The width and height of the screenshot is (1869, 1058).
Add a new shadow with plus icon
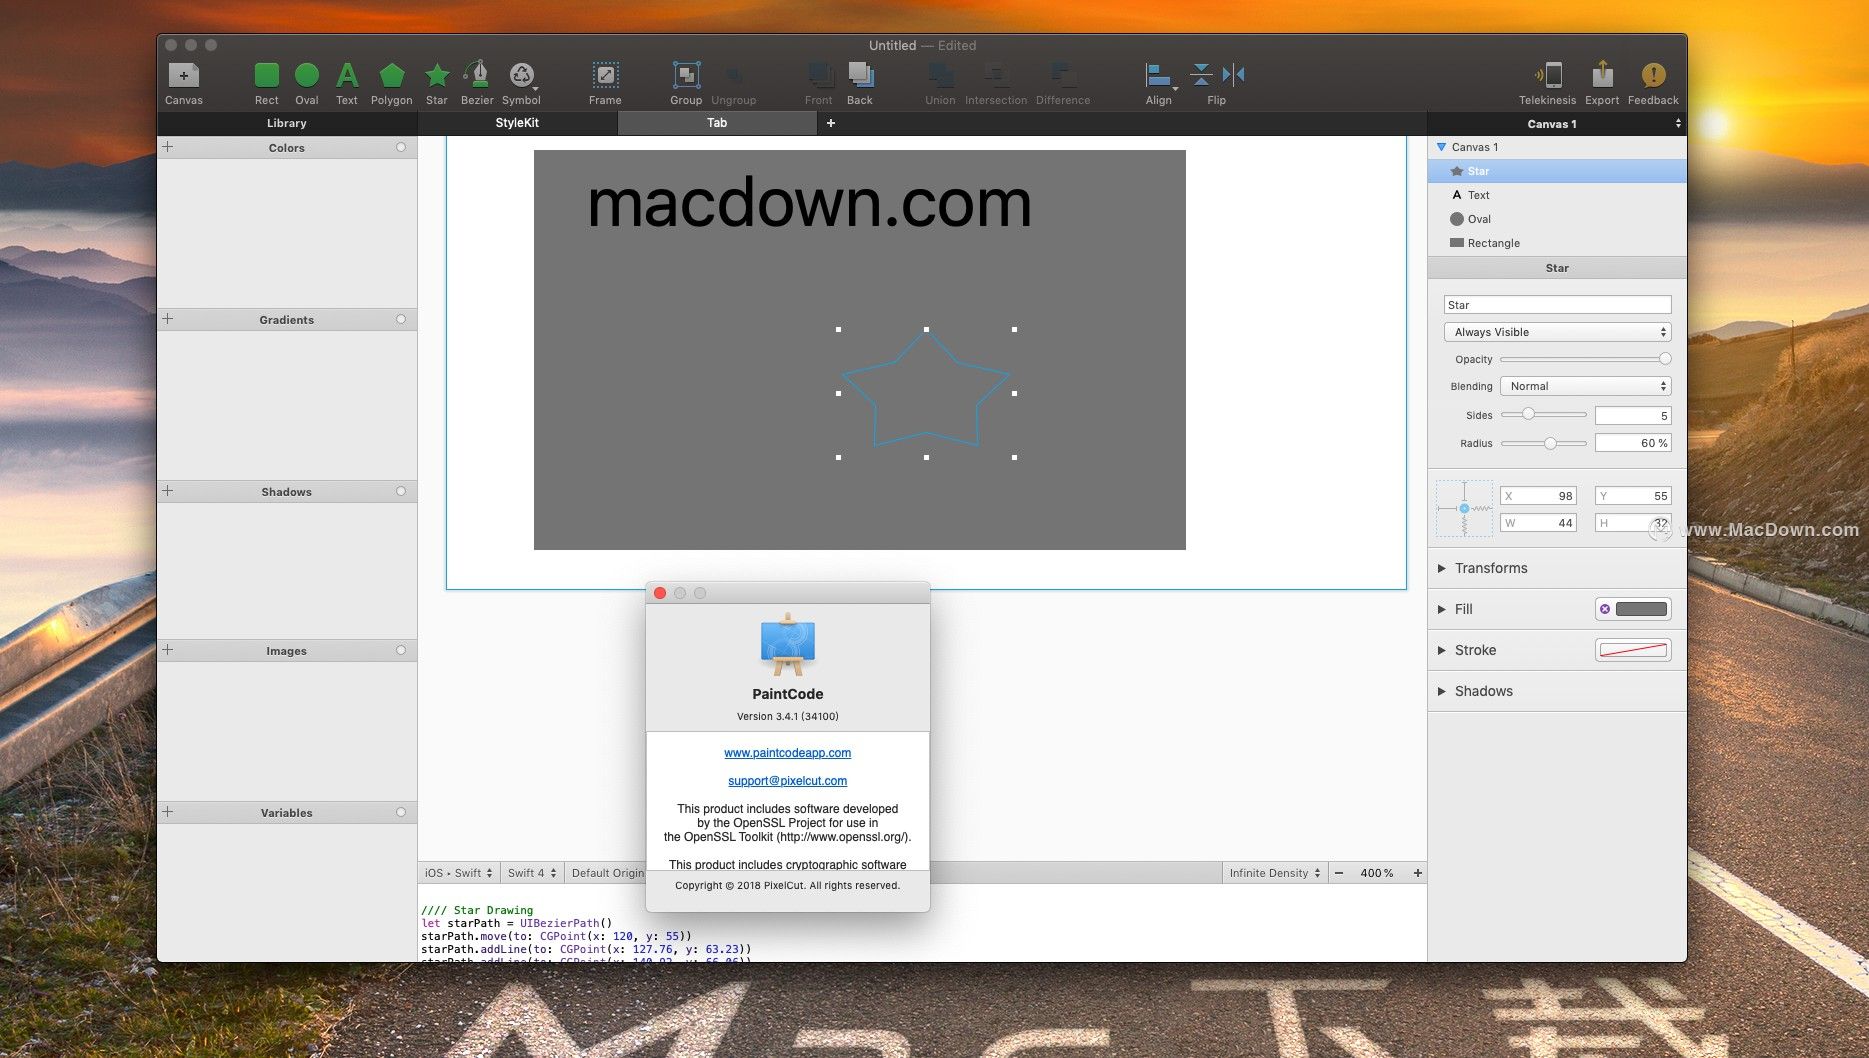168,491
